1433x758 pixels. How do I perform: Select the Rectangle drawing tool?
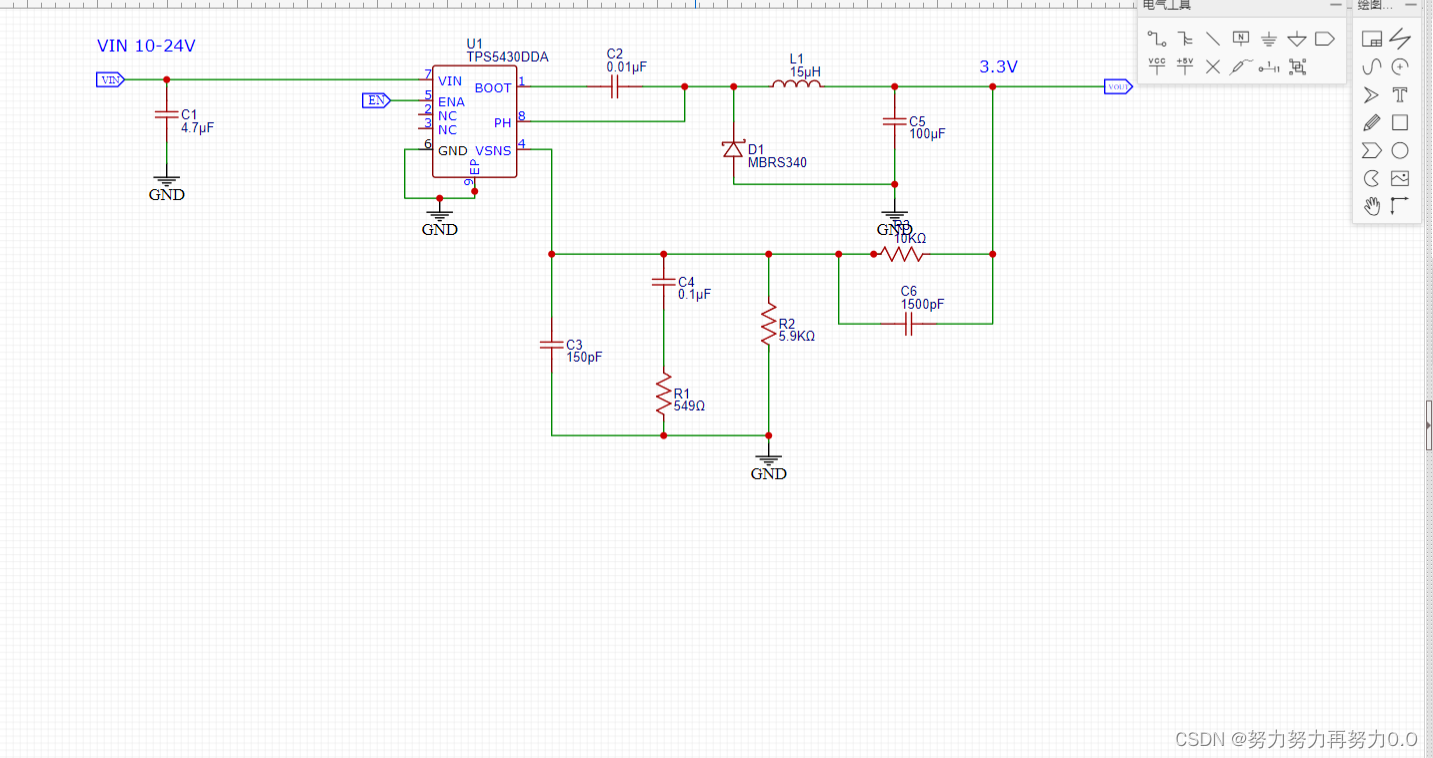tap(1400, 123)
